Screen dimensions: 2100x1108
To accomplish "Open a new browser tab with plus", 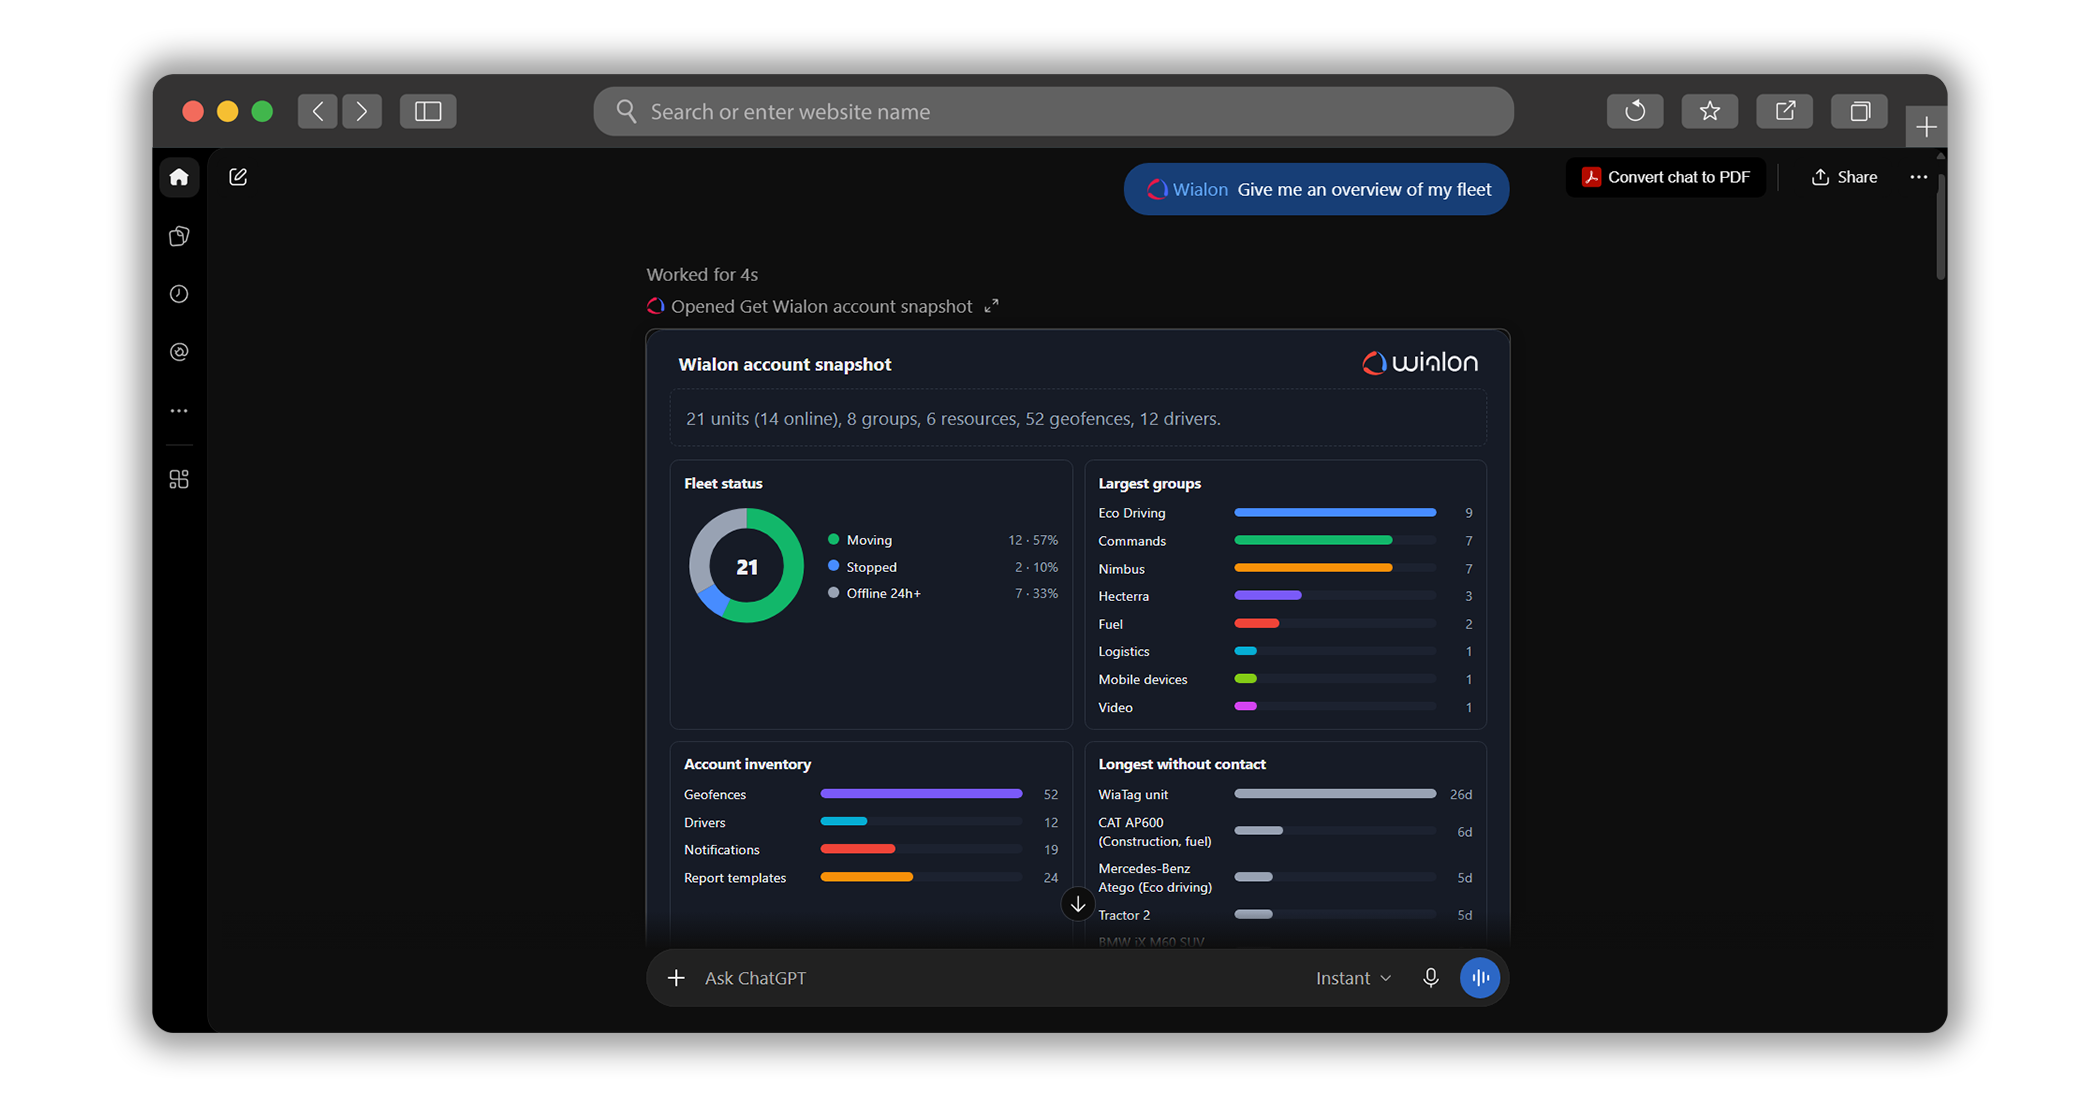I will click(1926, 127).
